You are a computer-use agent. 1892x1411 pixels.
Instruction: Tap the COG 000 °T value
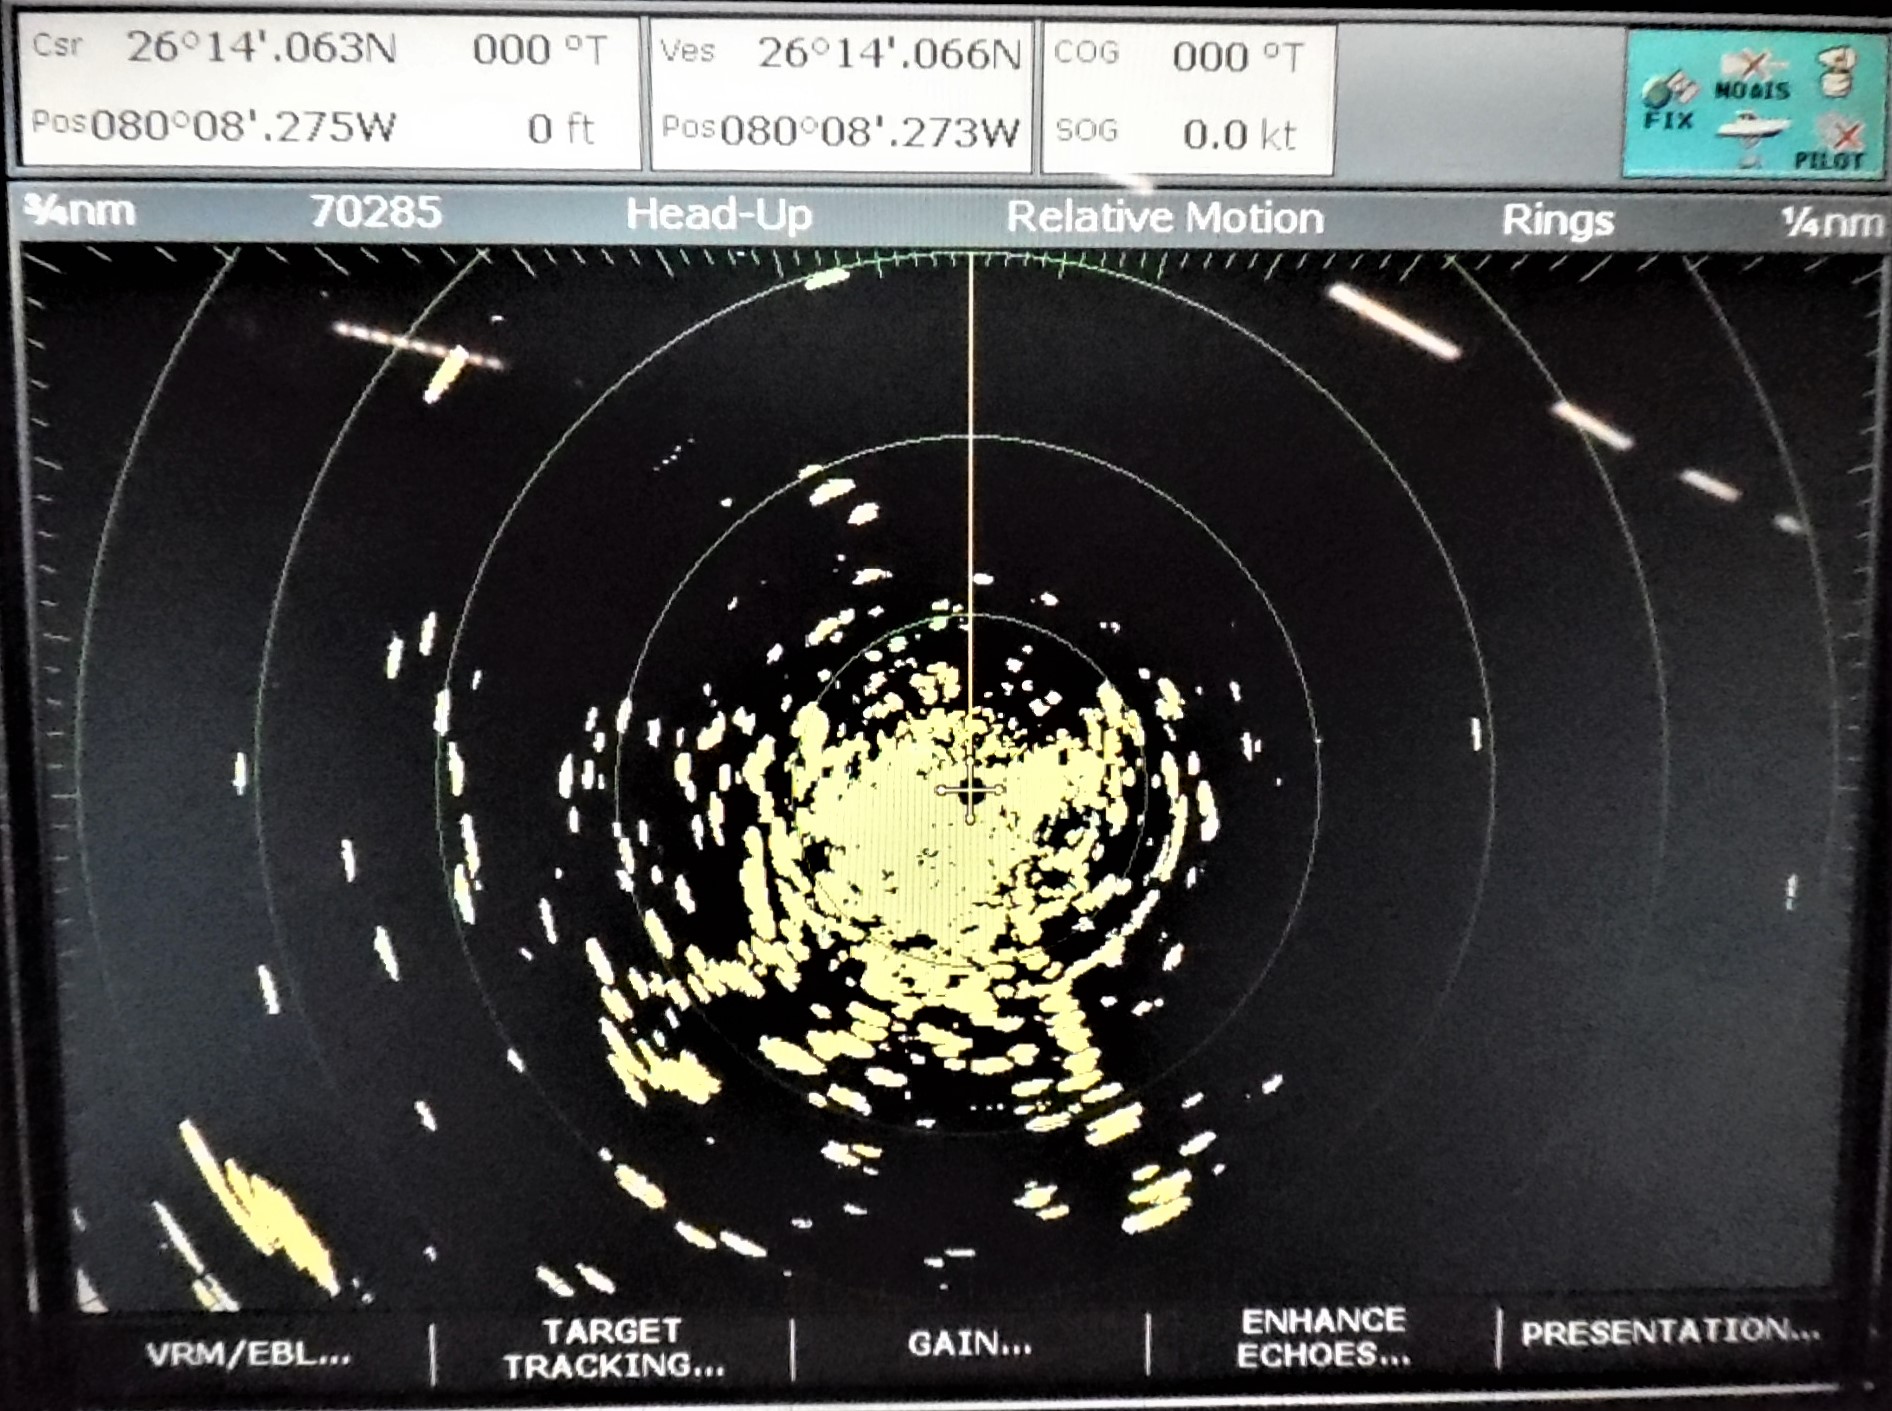(x=1238, y=56)
